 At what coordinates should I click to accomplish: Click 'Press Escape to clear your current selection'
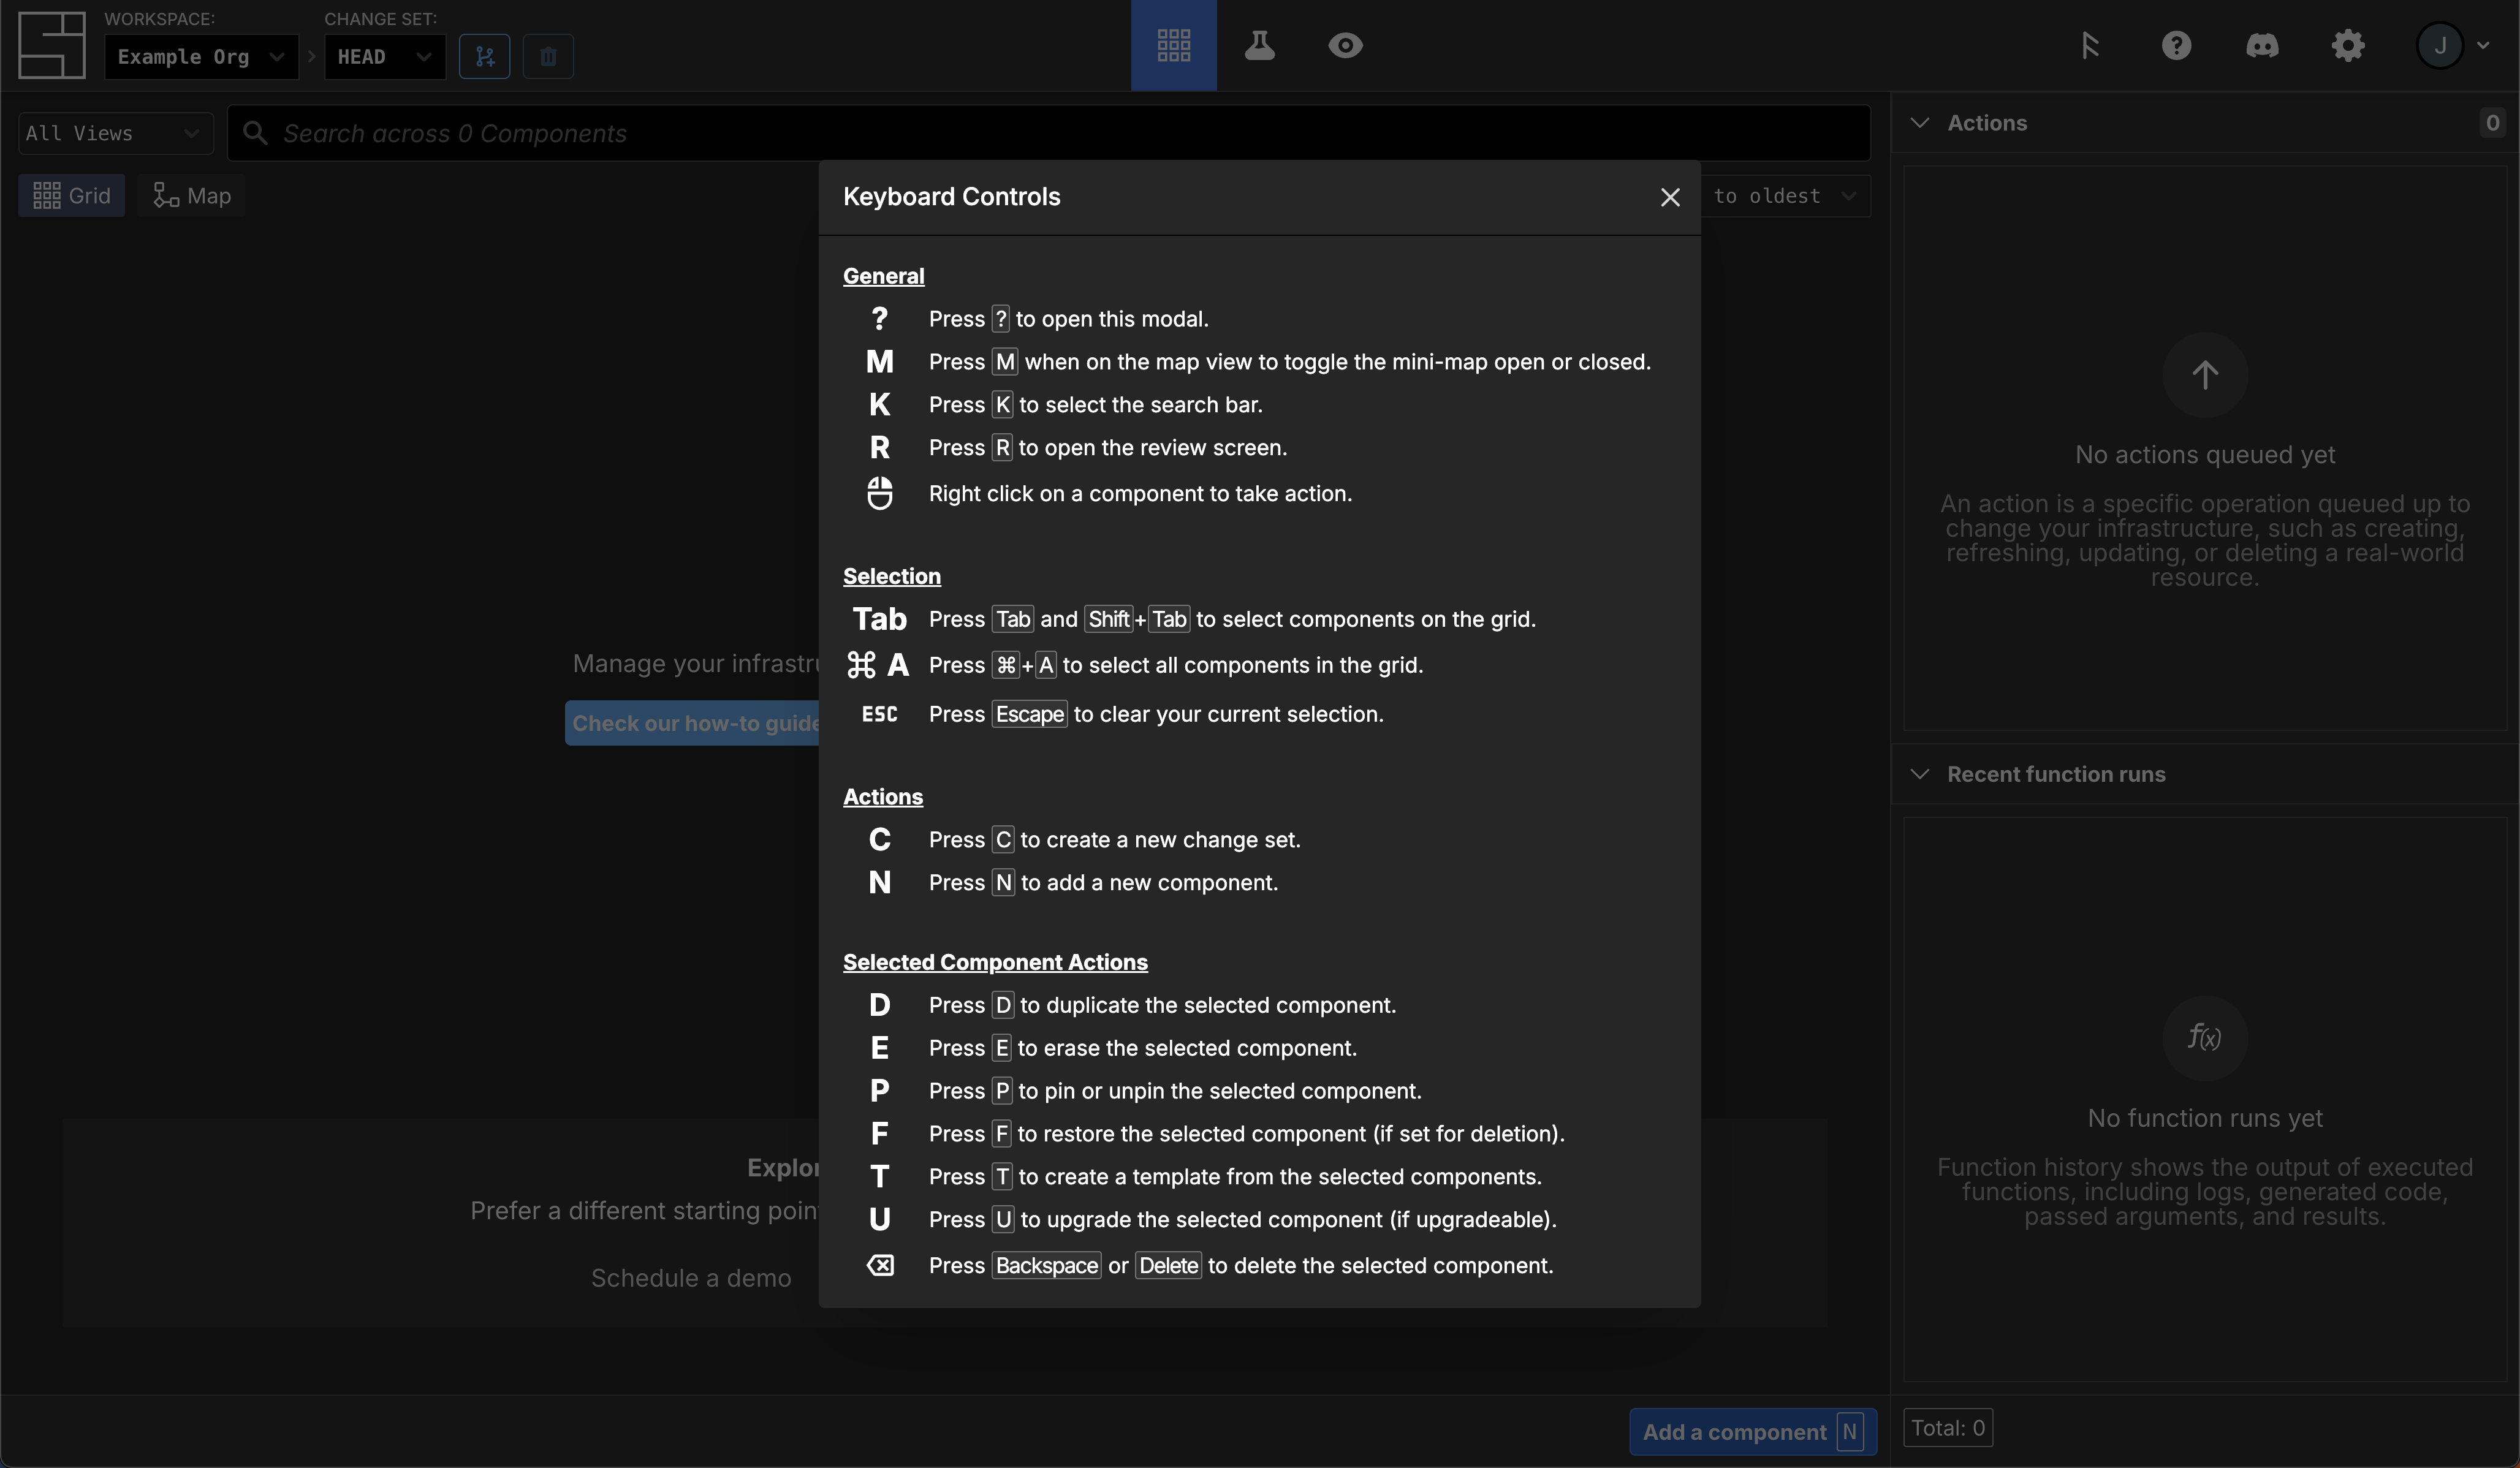pyautogui.click(x=1156, y=714)
